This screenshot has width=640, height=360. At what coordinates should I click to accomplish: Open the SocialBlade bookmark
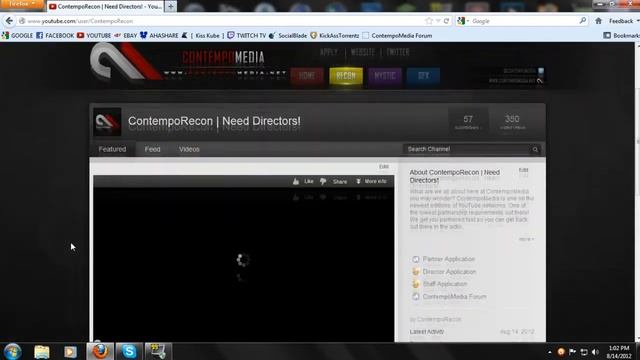coord(288,36)
